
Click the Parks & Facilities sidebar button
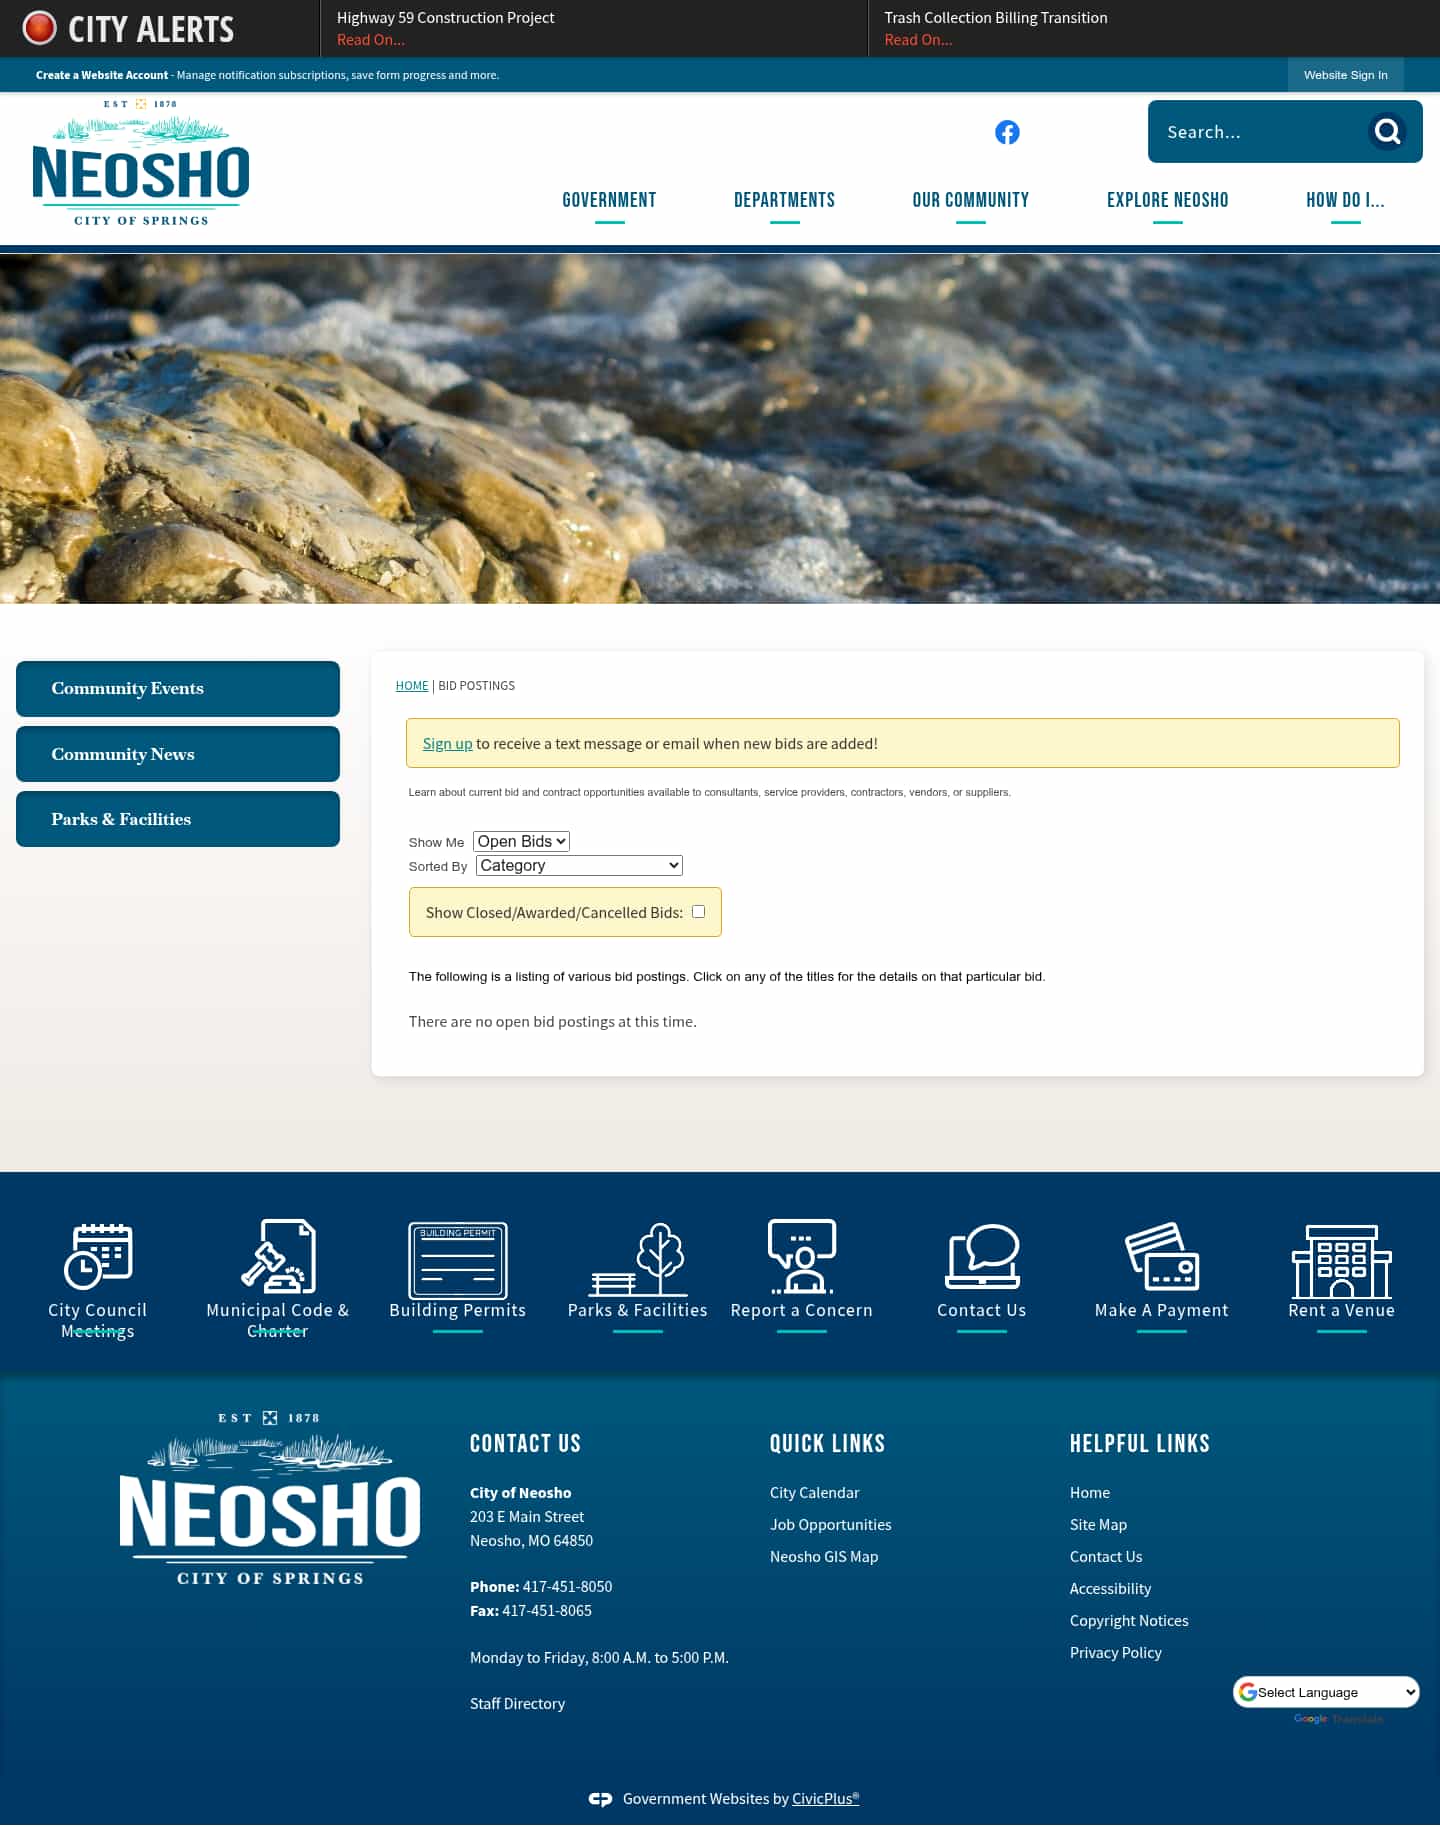(178, 819)
